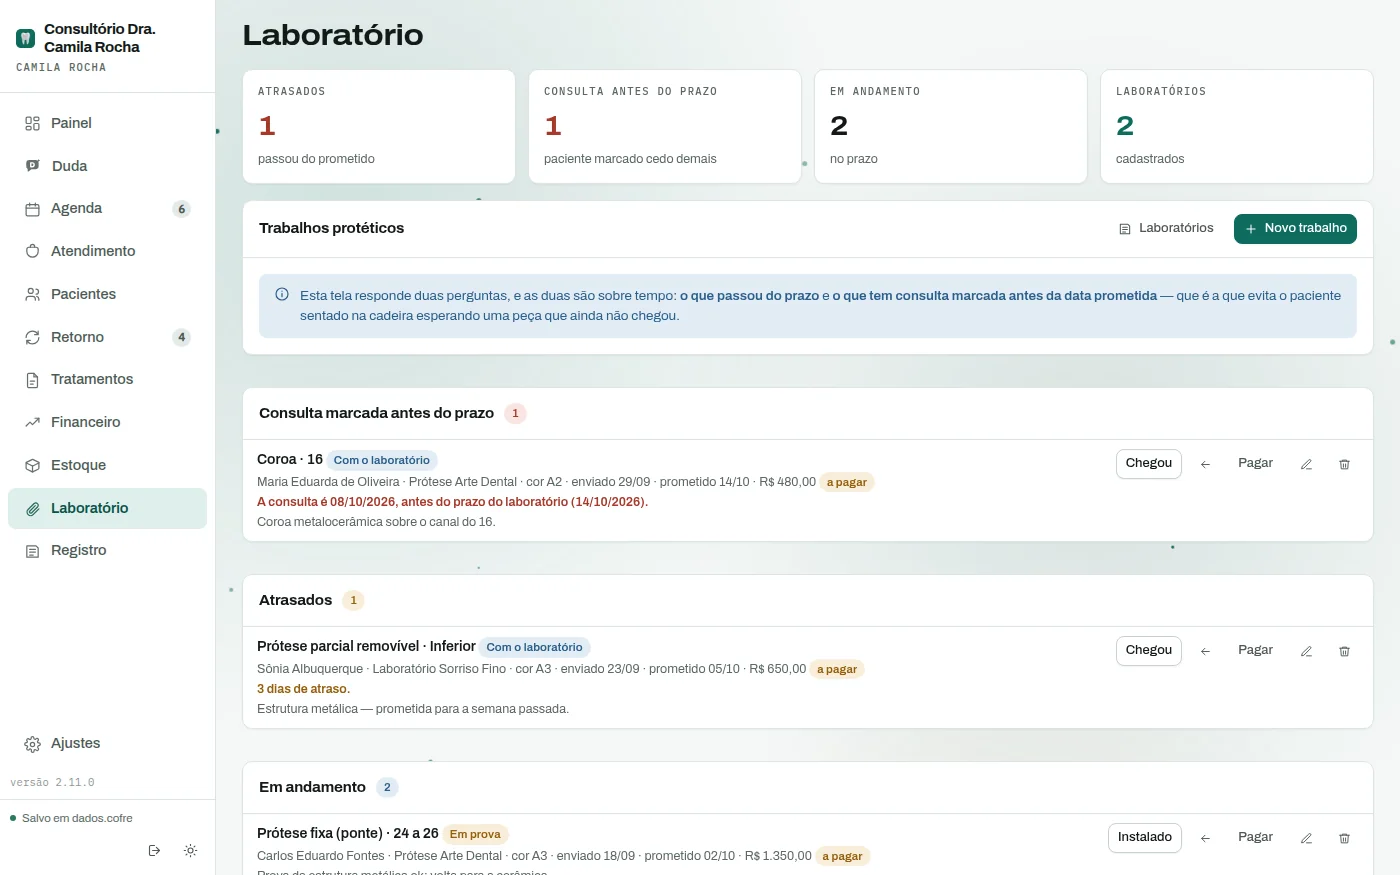
Task: Click the Atrasados summary card
Action: (379, 126)
